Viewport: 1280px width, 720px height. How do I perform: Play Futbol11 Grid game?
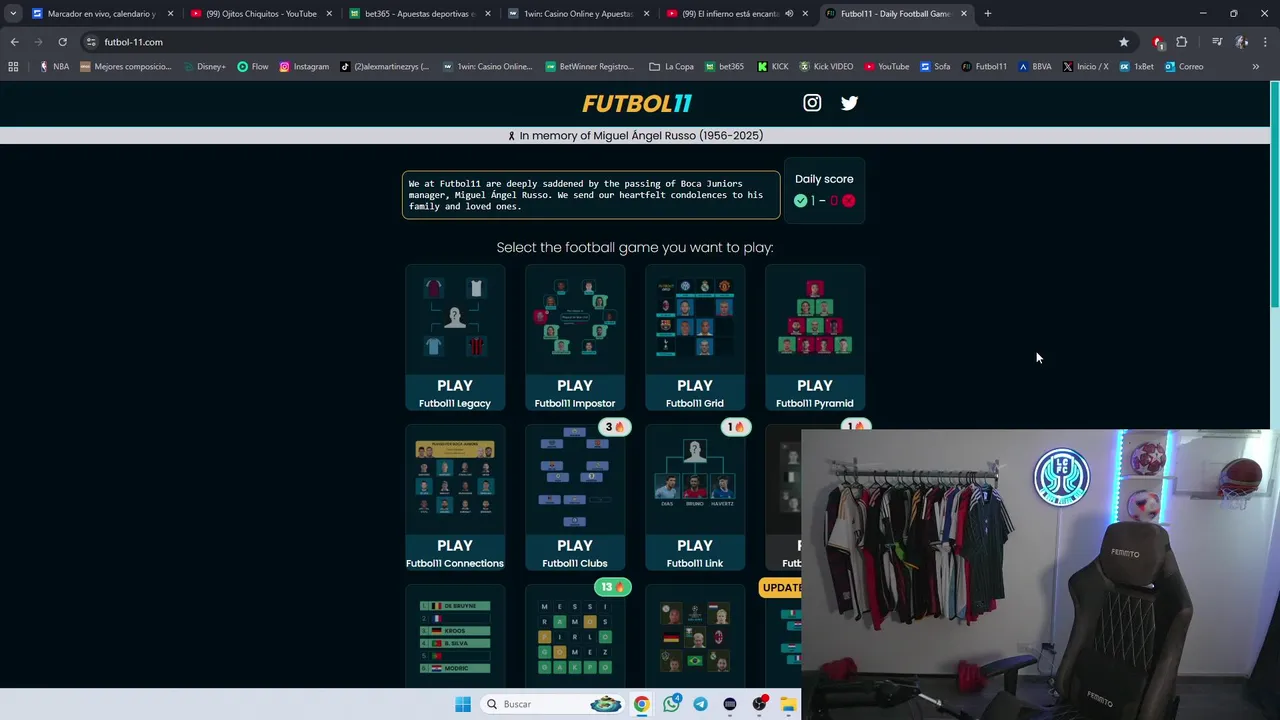point(695,338)
